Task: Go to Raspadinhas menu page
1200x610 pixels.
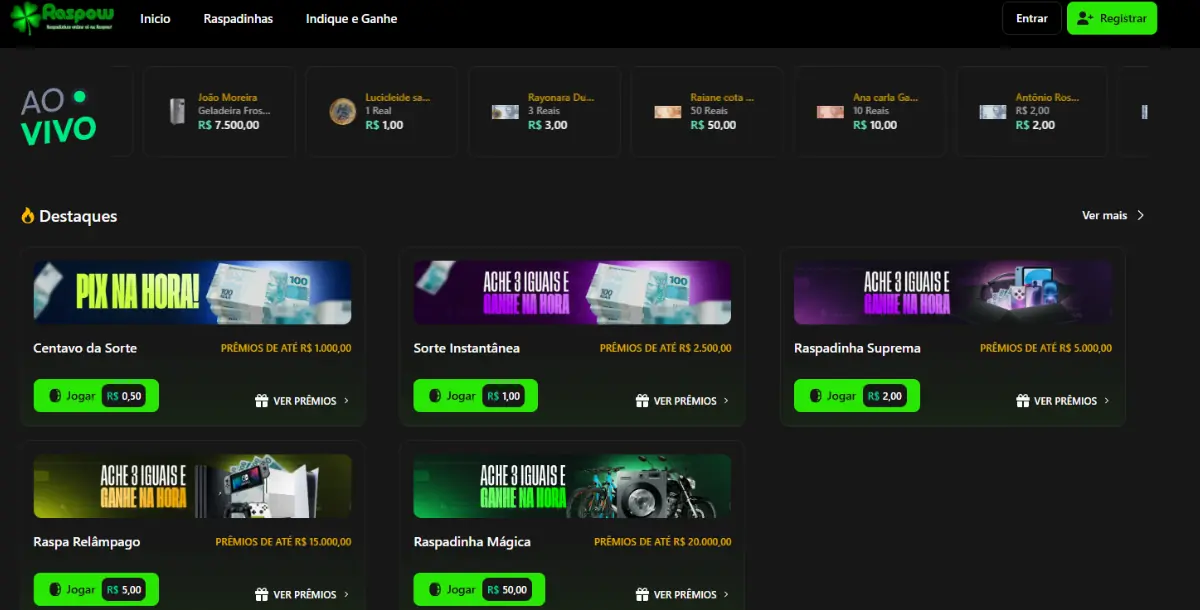Action: (238, 19)
